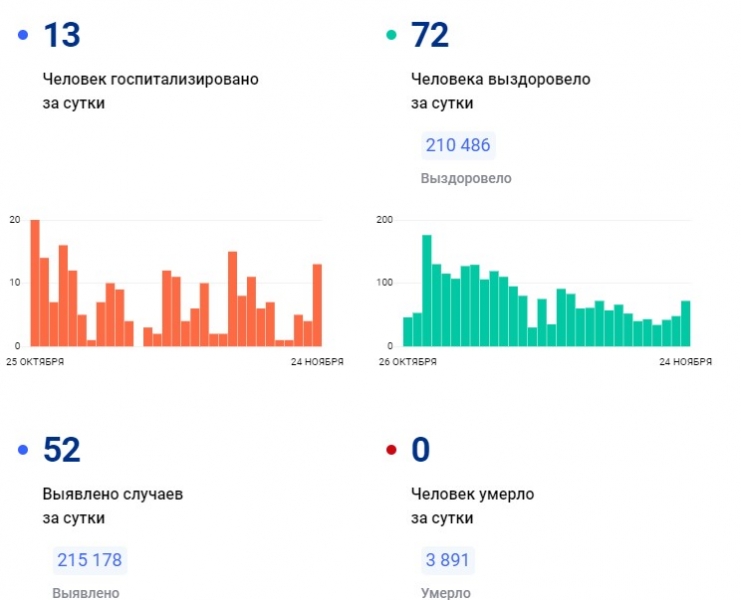
Task: Click the red dot beside number 0
Action: 391,451
